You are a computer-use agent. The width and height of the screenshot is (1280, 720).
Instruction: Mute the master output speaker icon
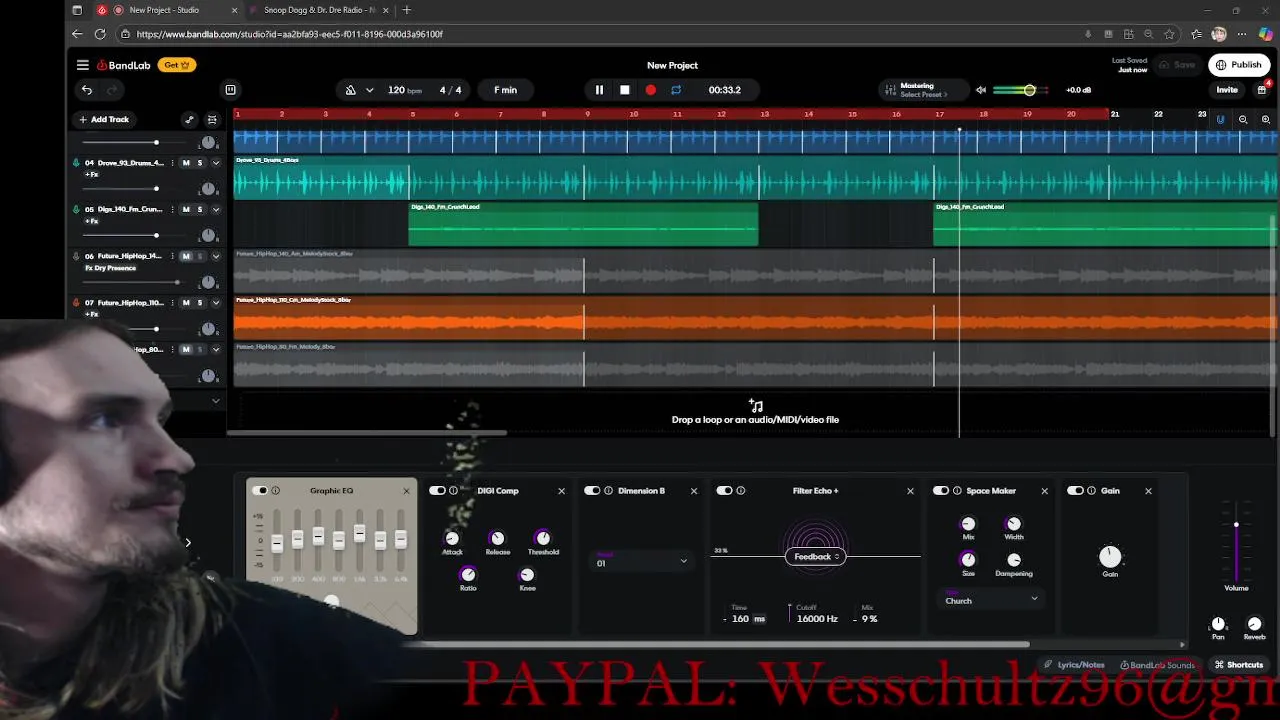coord(981,90)
